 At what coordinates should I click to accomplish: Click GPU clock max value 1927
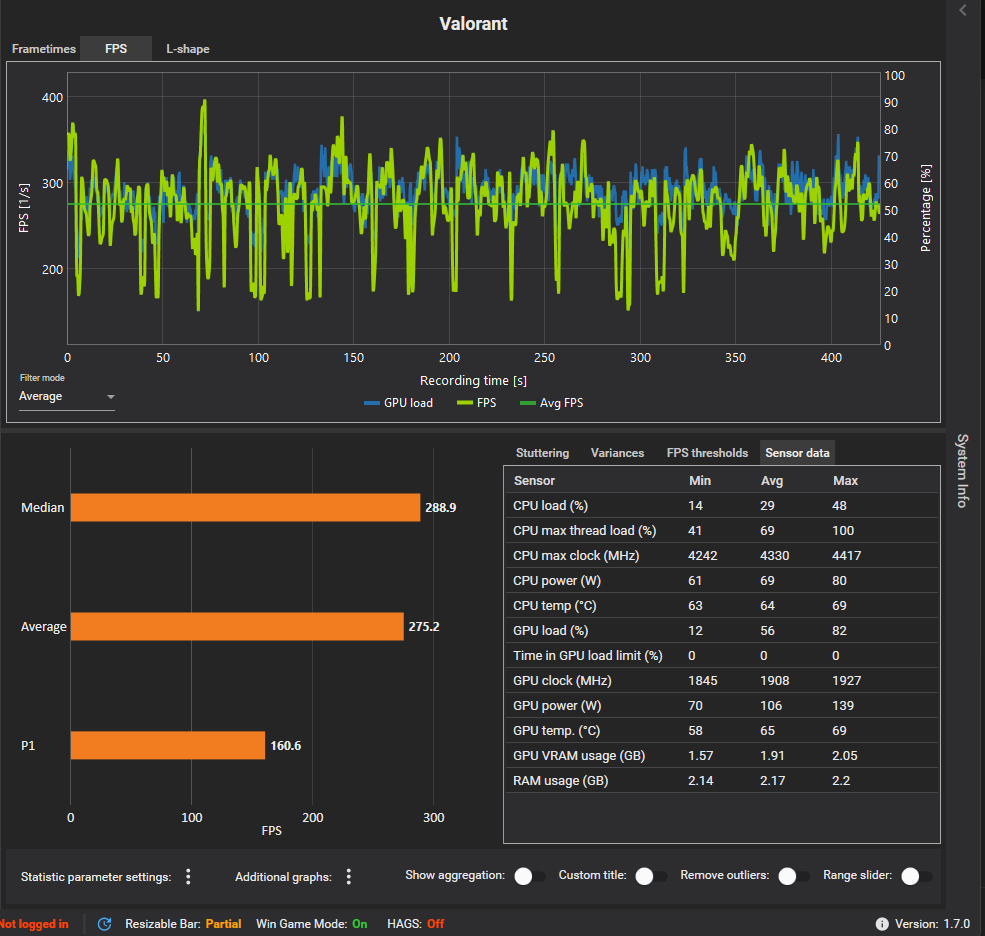(x=846, y=681)
